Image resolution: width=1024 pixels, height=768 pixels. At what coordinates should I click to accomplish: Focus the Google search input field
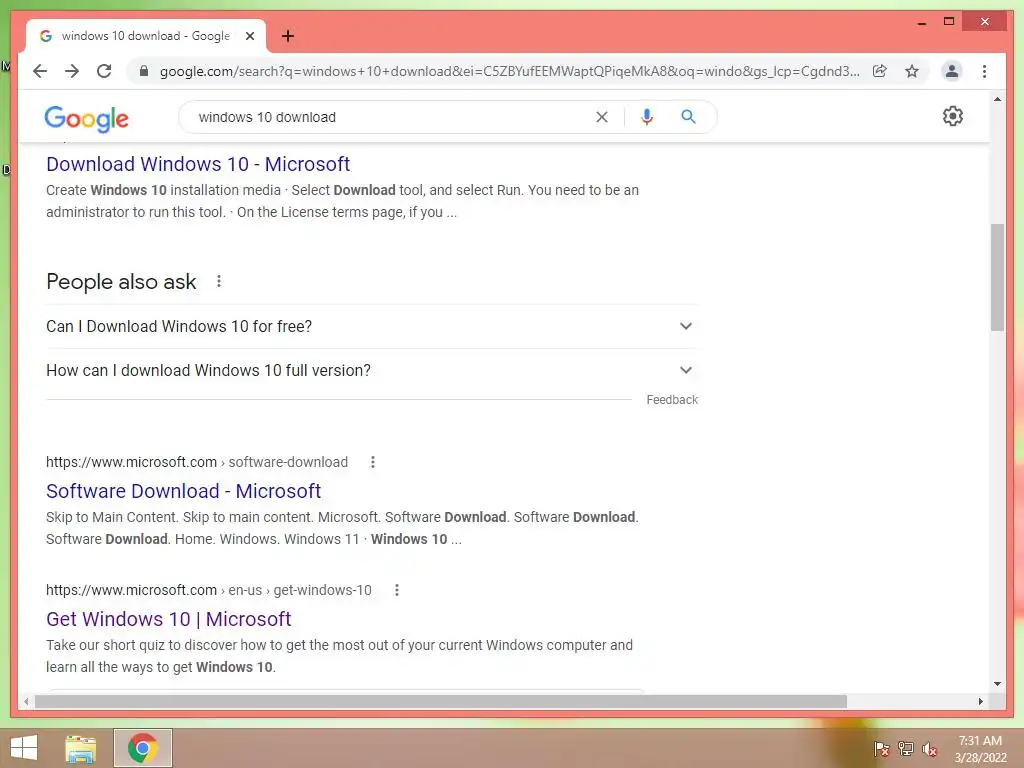(x=392, y=117)
